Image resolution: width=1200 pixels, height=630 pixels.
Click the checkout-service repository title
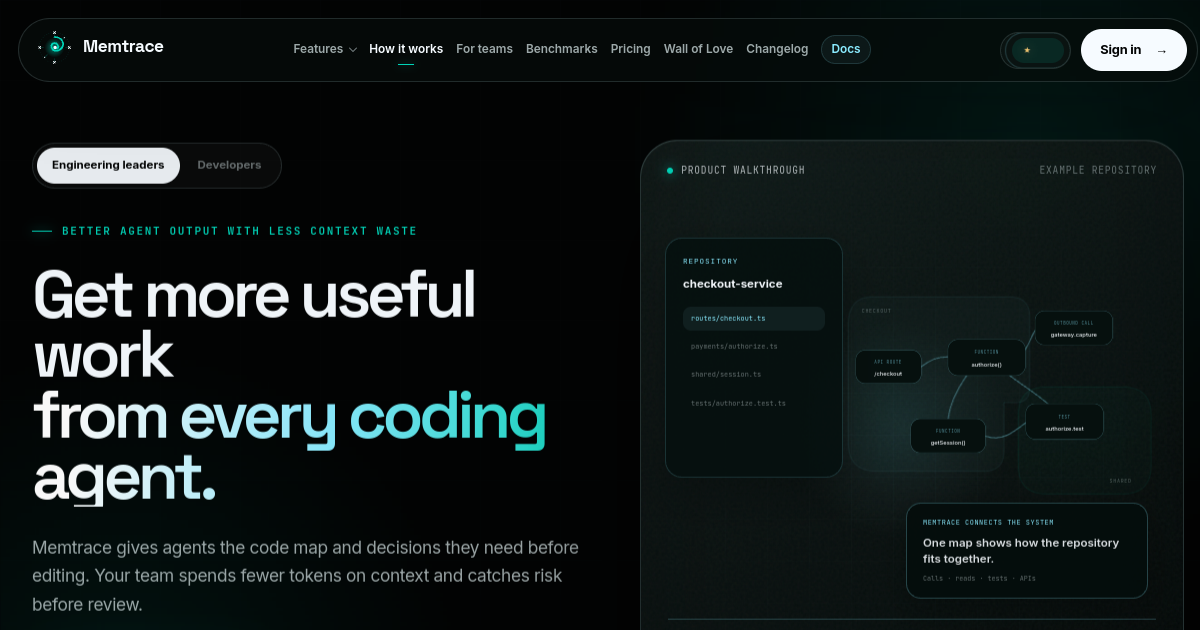(x=733, y=284)
